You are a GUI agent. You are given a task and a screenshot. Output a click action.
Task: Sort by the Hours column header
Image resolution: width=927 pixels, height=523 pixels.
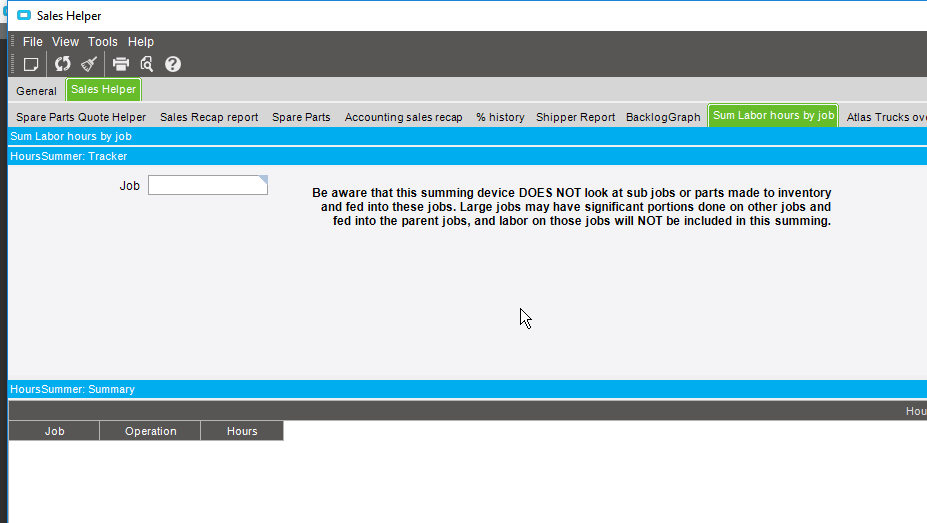pos(242,431)
